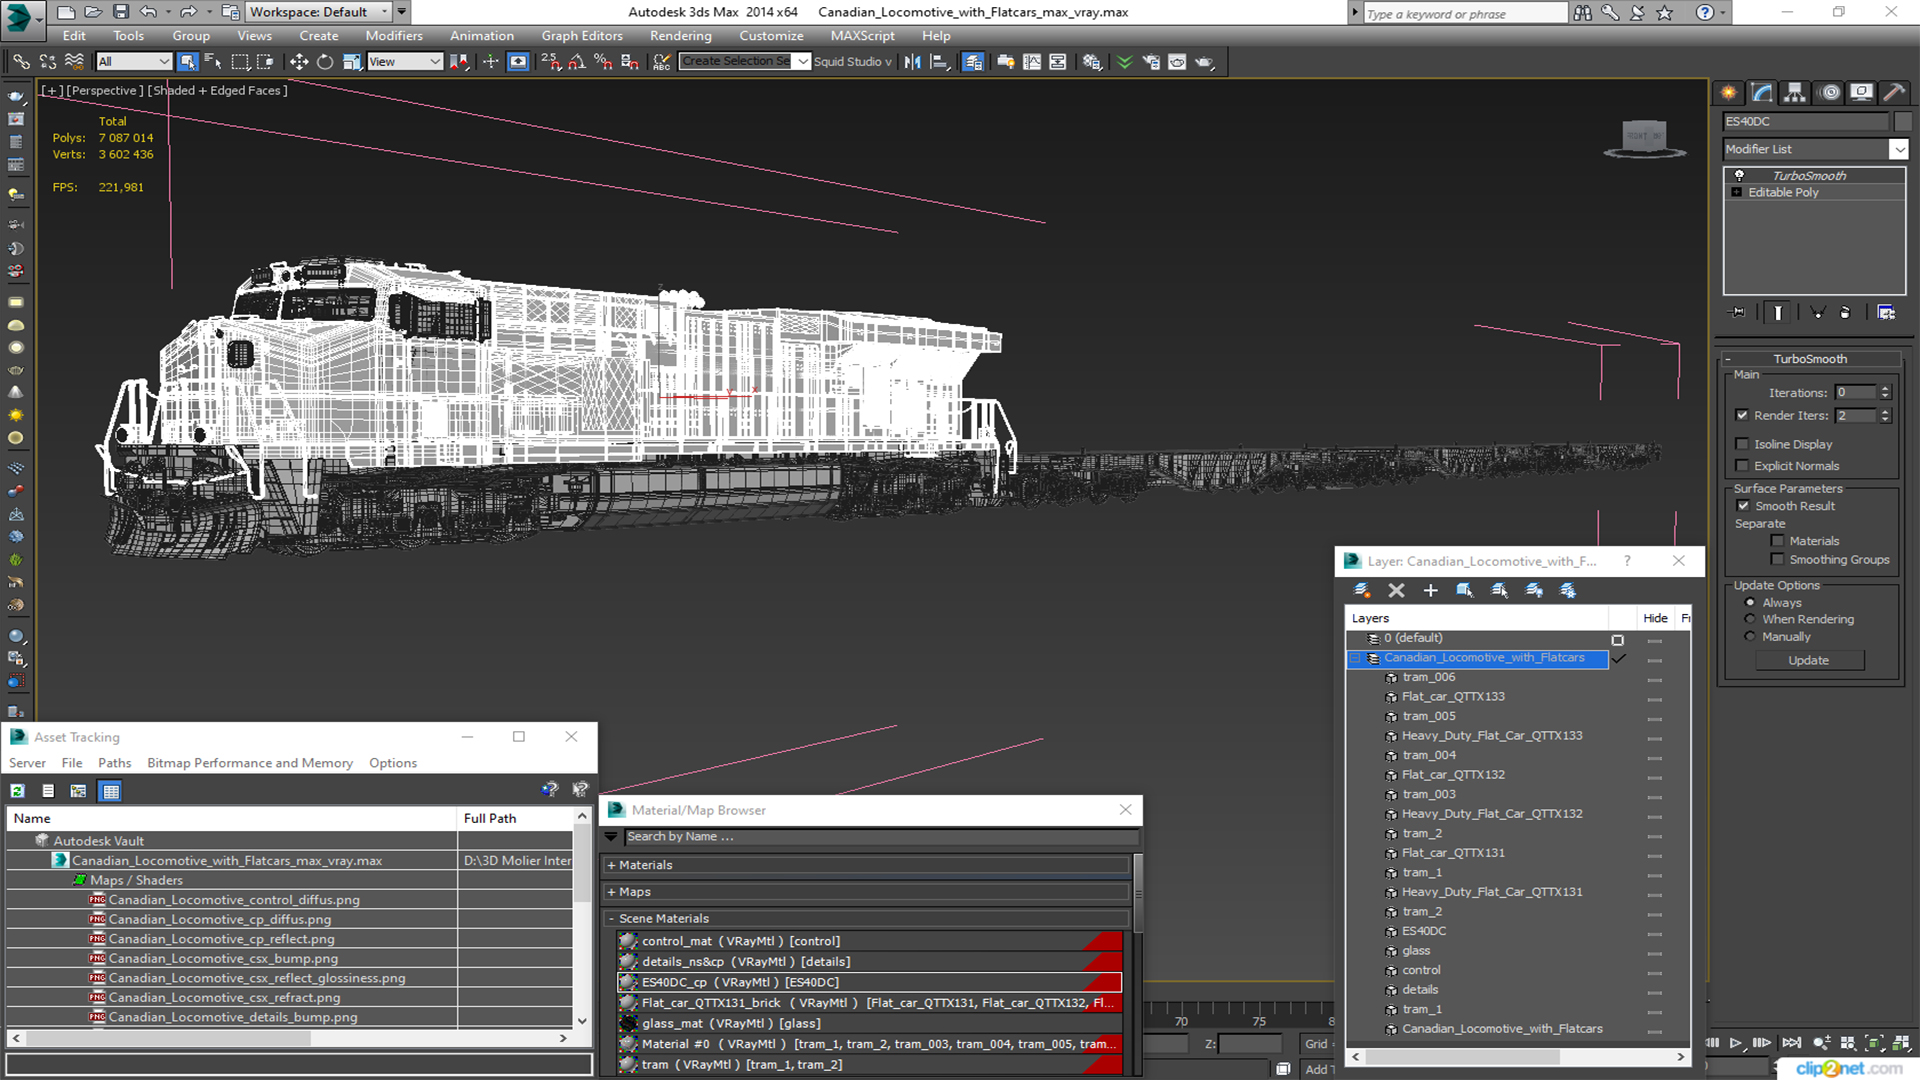1920x1080 pixels.
Task: Activate the Select and Link tool
Action: click(21, 62)
